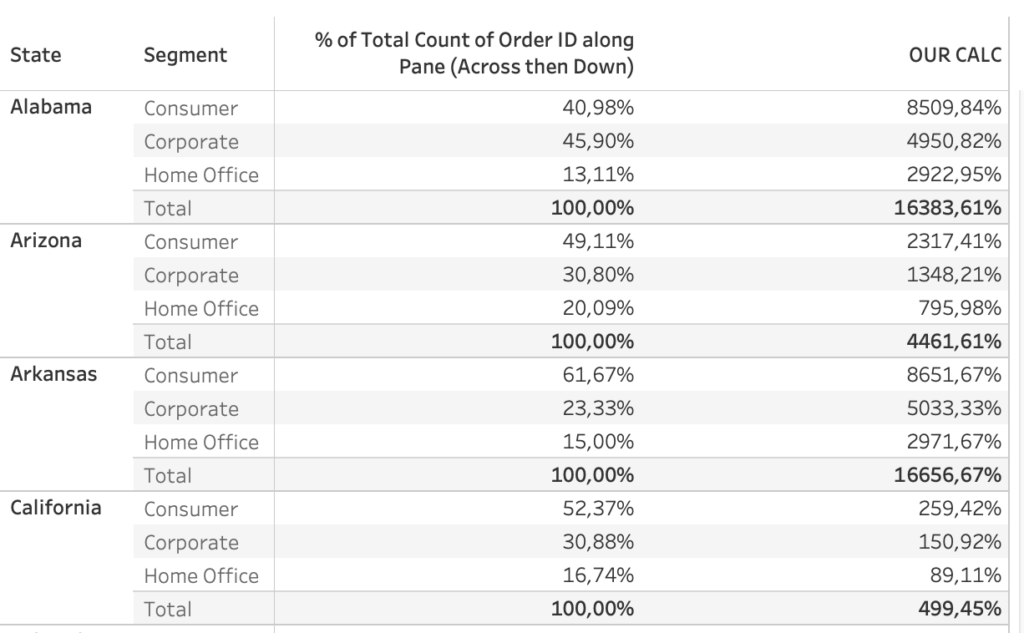Select the 49,11% cell
The image size is (1024, 633).
point(598,242)
